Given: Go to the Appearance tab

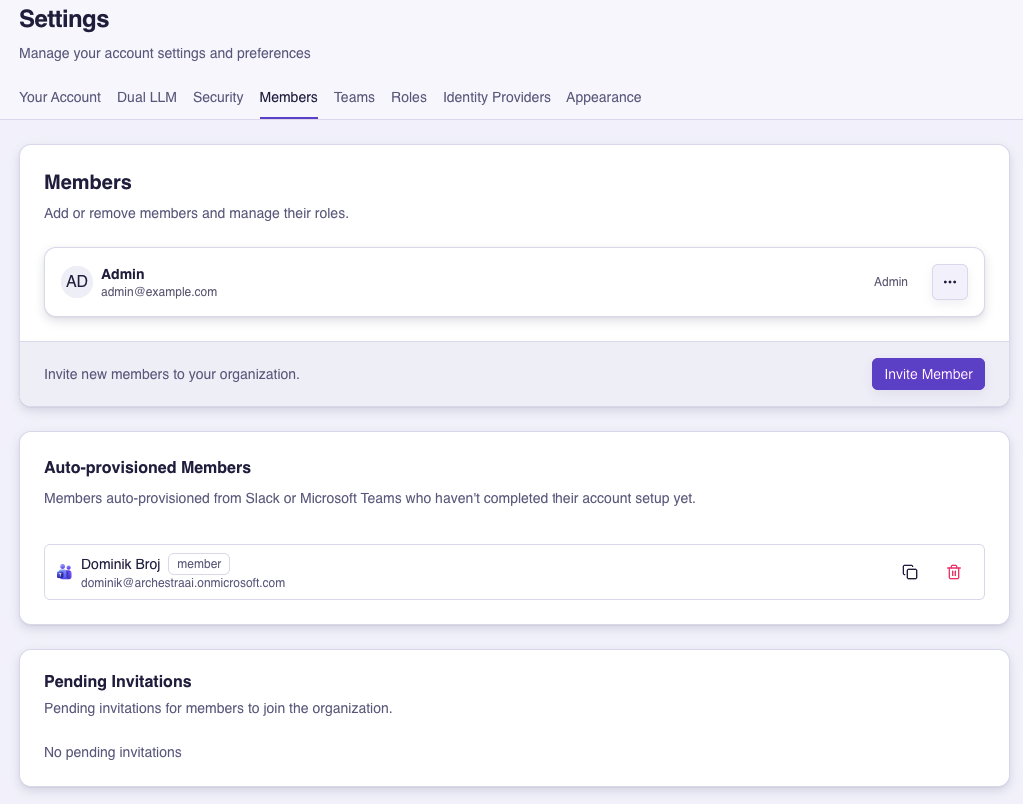Looking at the screenshot, I should click(x=604, y=97).
